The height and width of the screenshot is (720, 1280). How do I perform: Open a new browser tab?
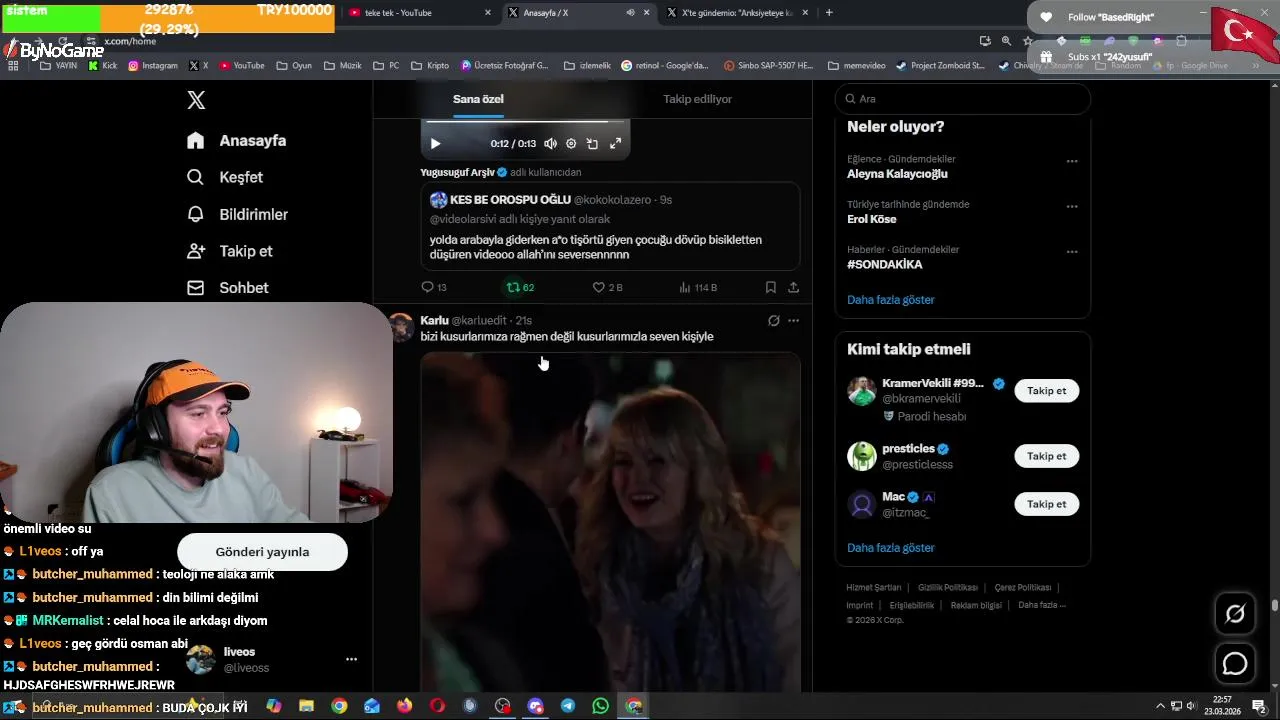pos(829,12)
